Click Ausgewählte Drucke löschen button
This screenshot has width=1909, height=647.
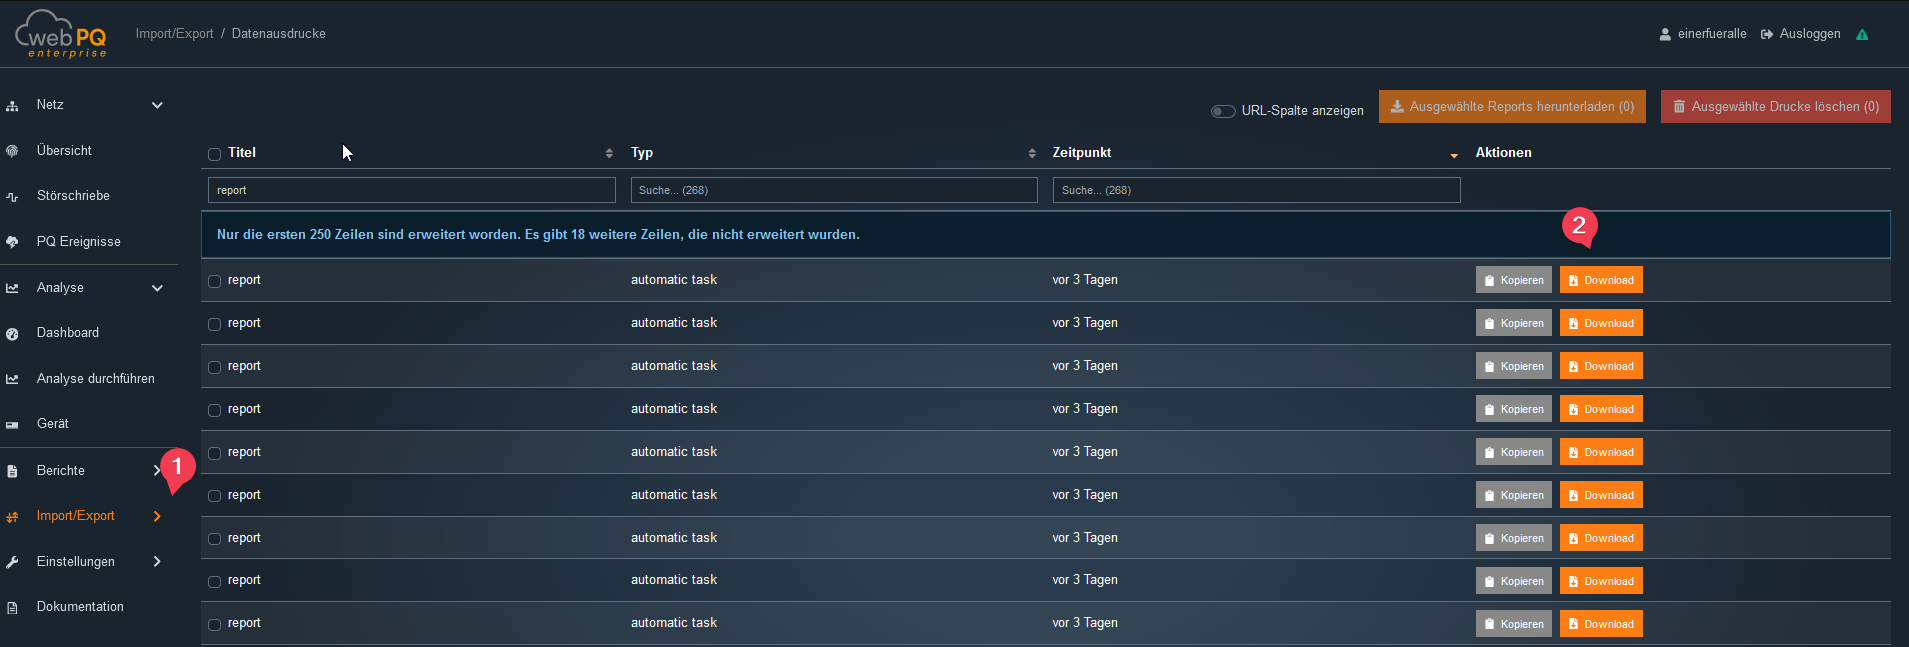pos(1775,107)
